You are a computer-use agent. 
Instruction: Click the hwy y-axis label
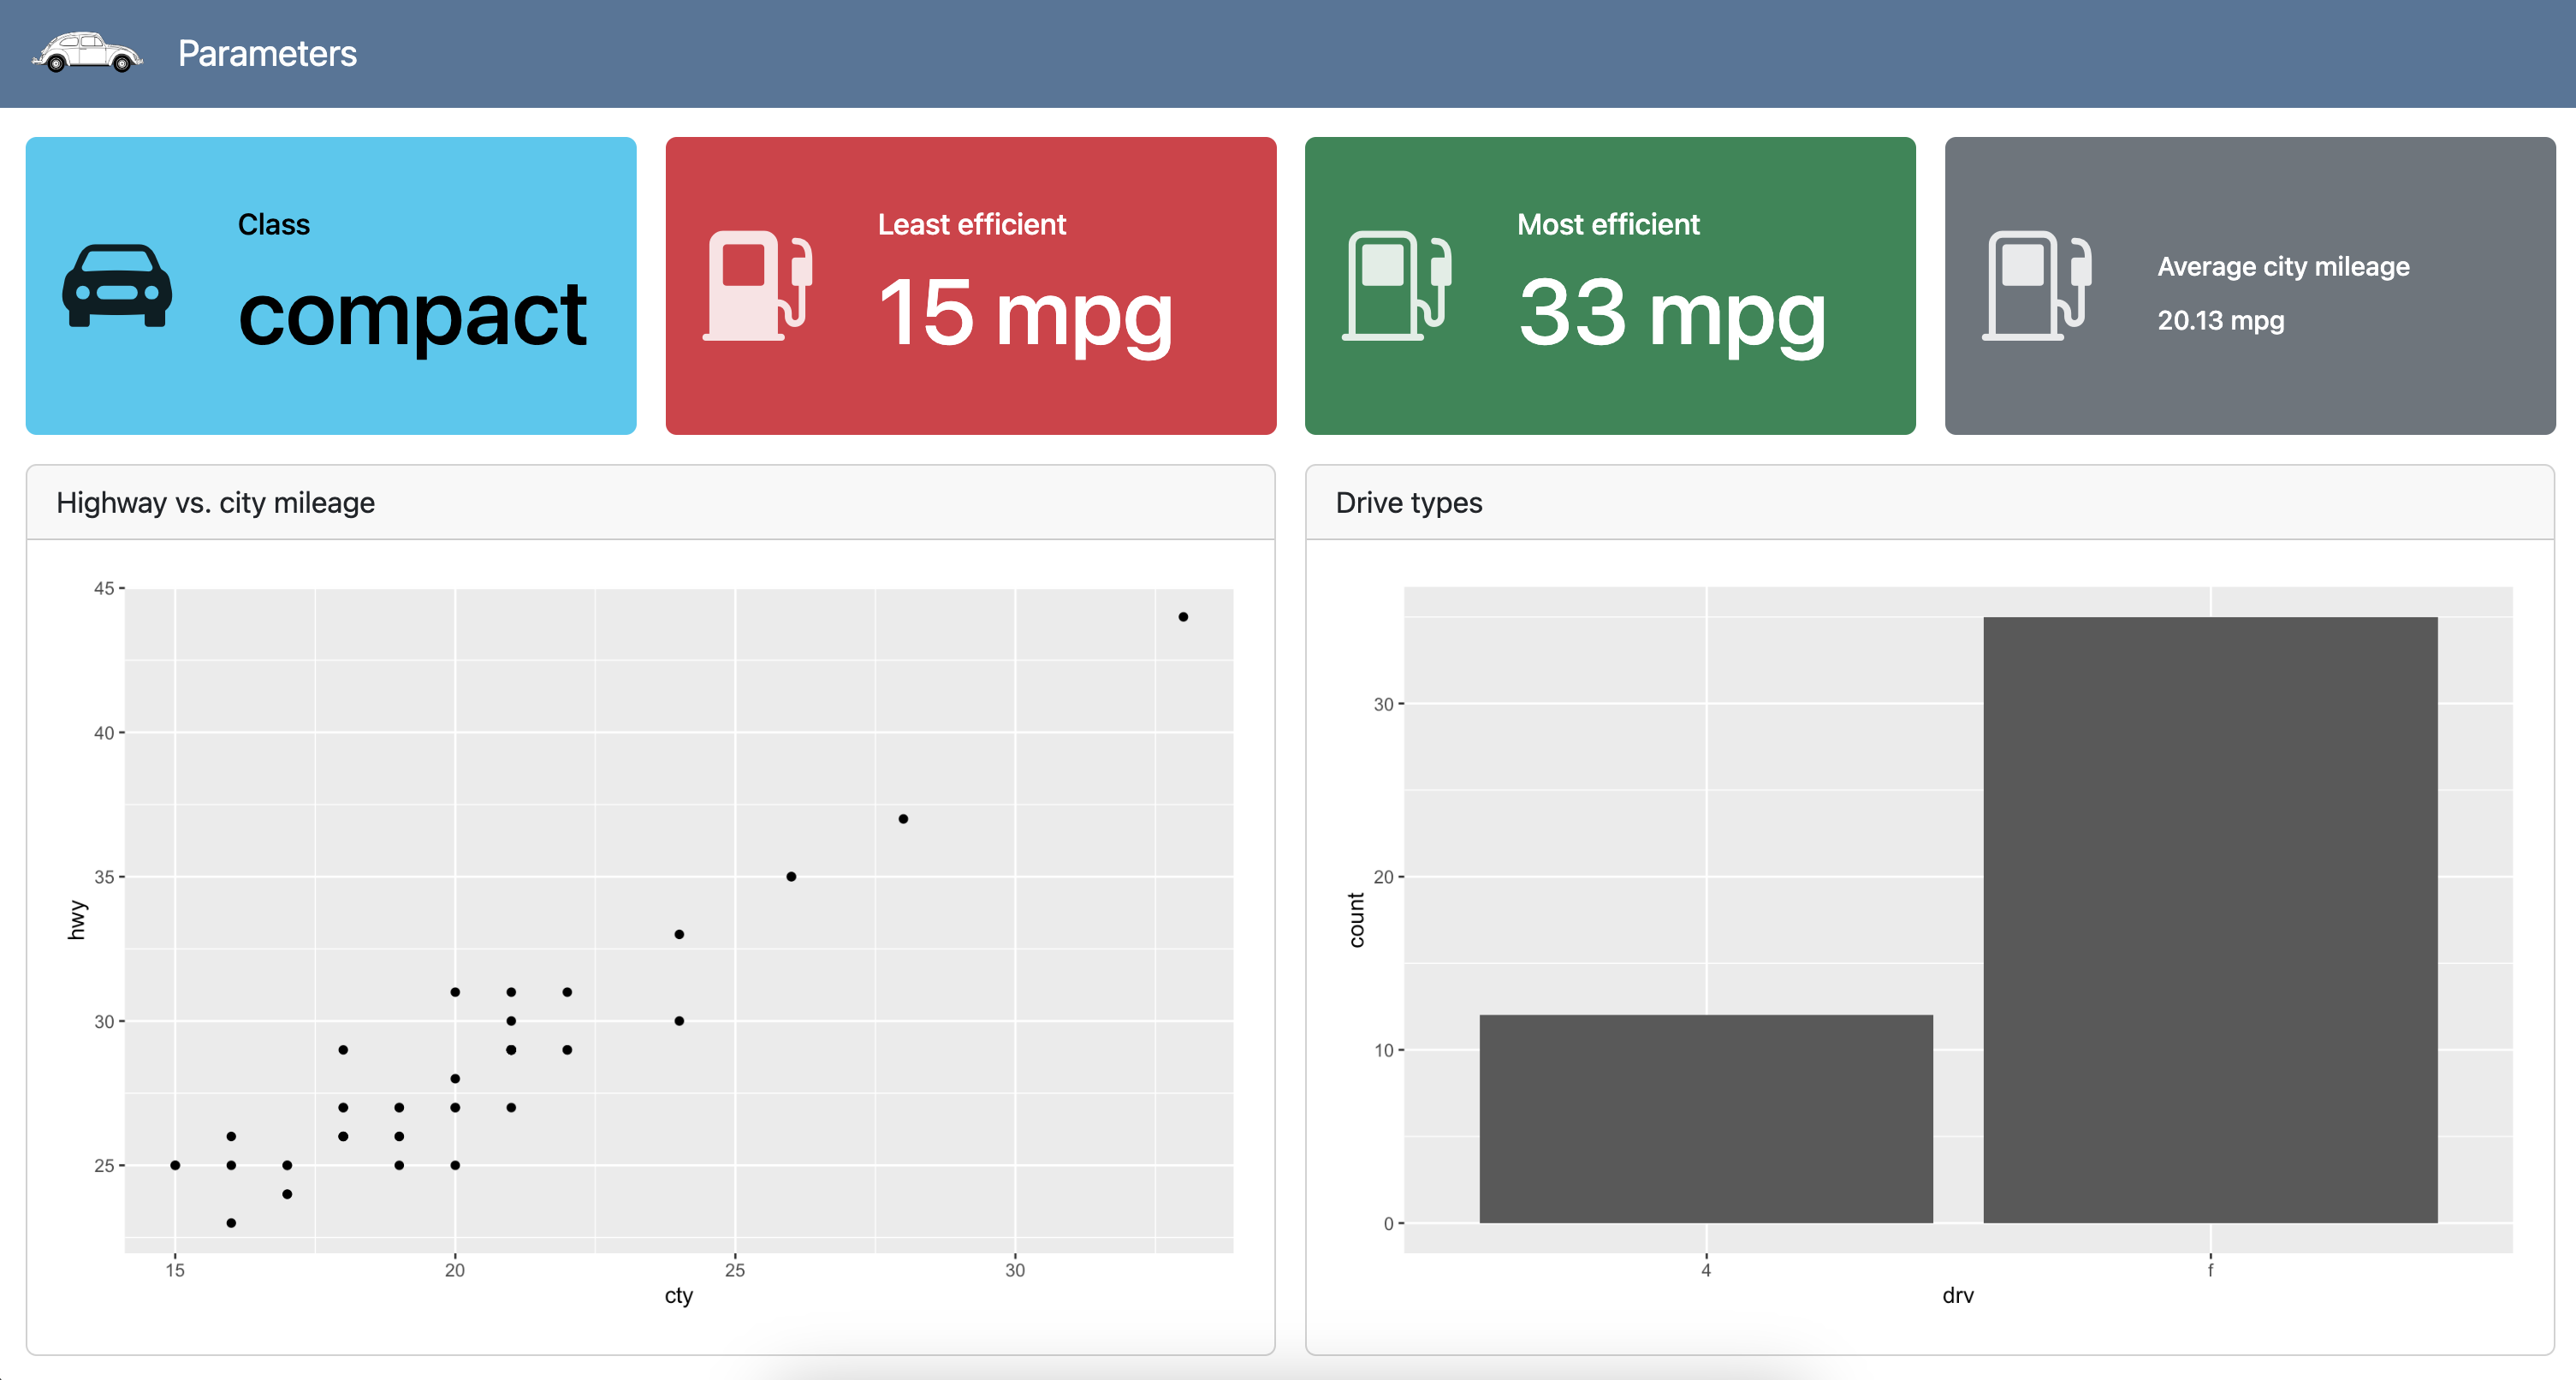76,920
